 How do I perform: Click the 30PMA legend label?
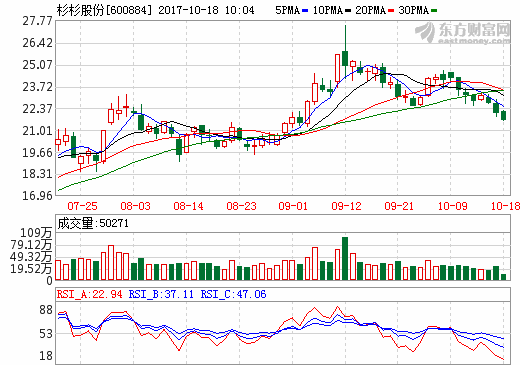point(413,10)
